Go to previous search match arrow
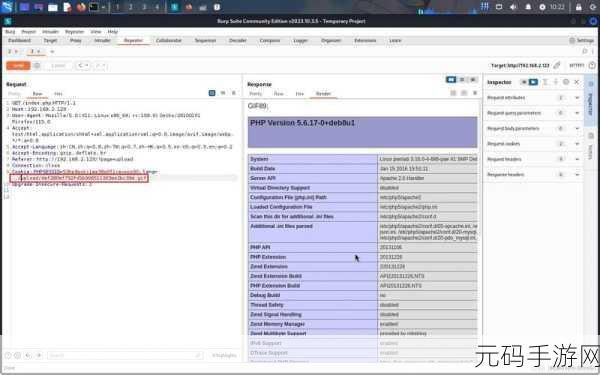This screenshot has width=600, height=375. pos(28,355)
